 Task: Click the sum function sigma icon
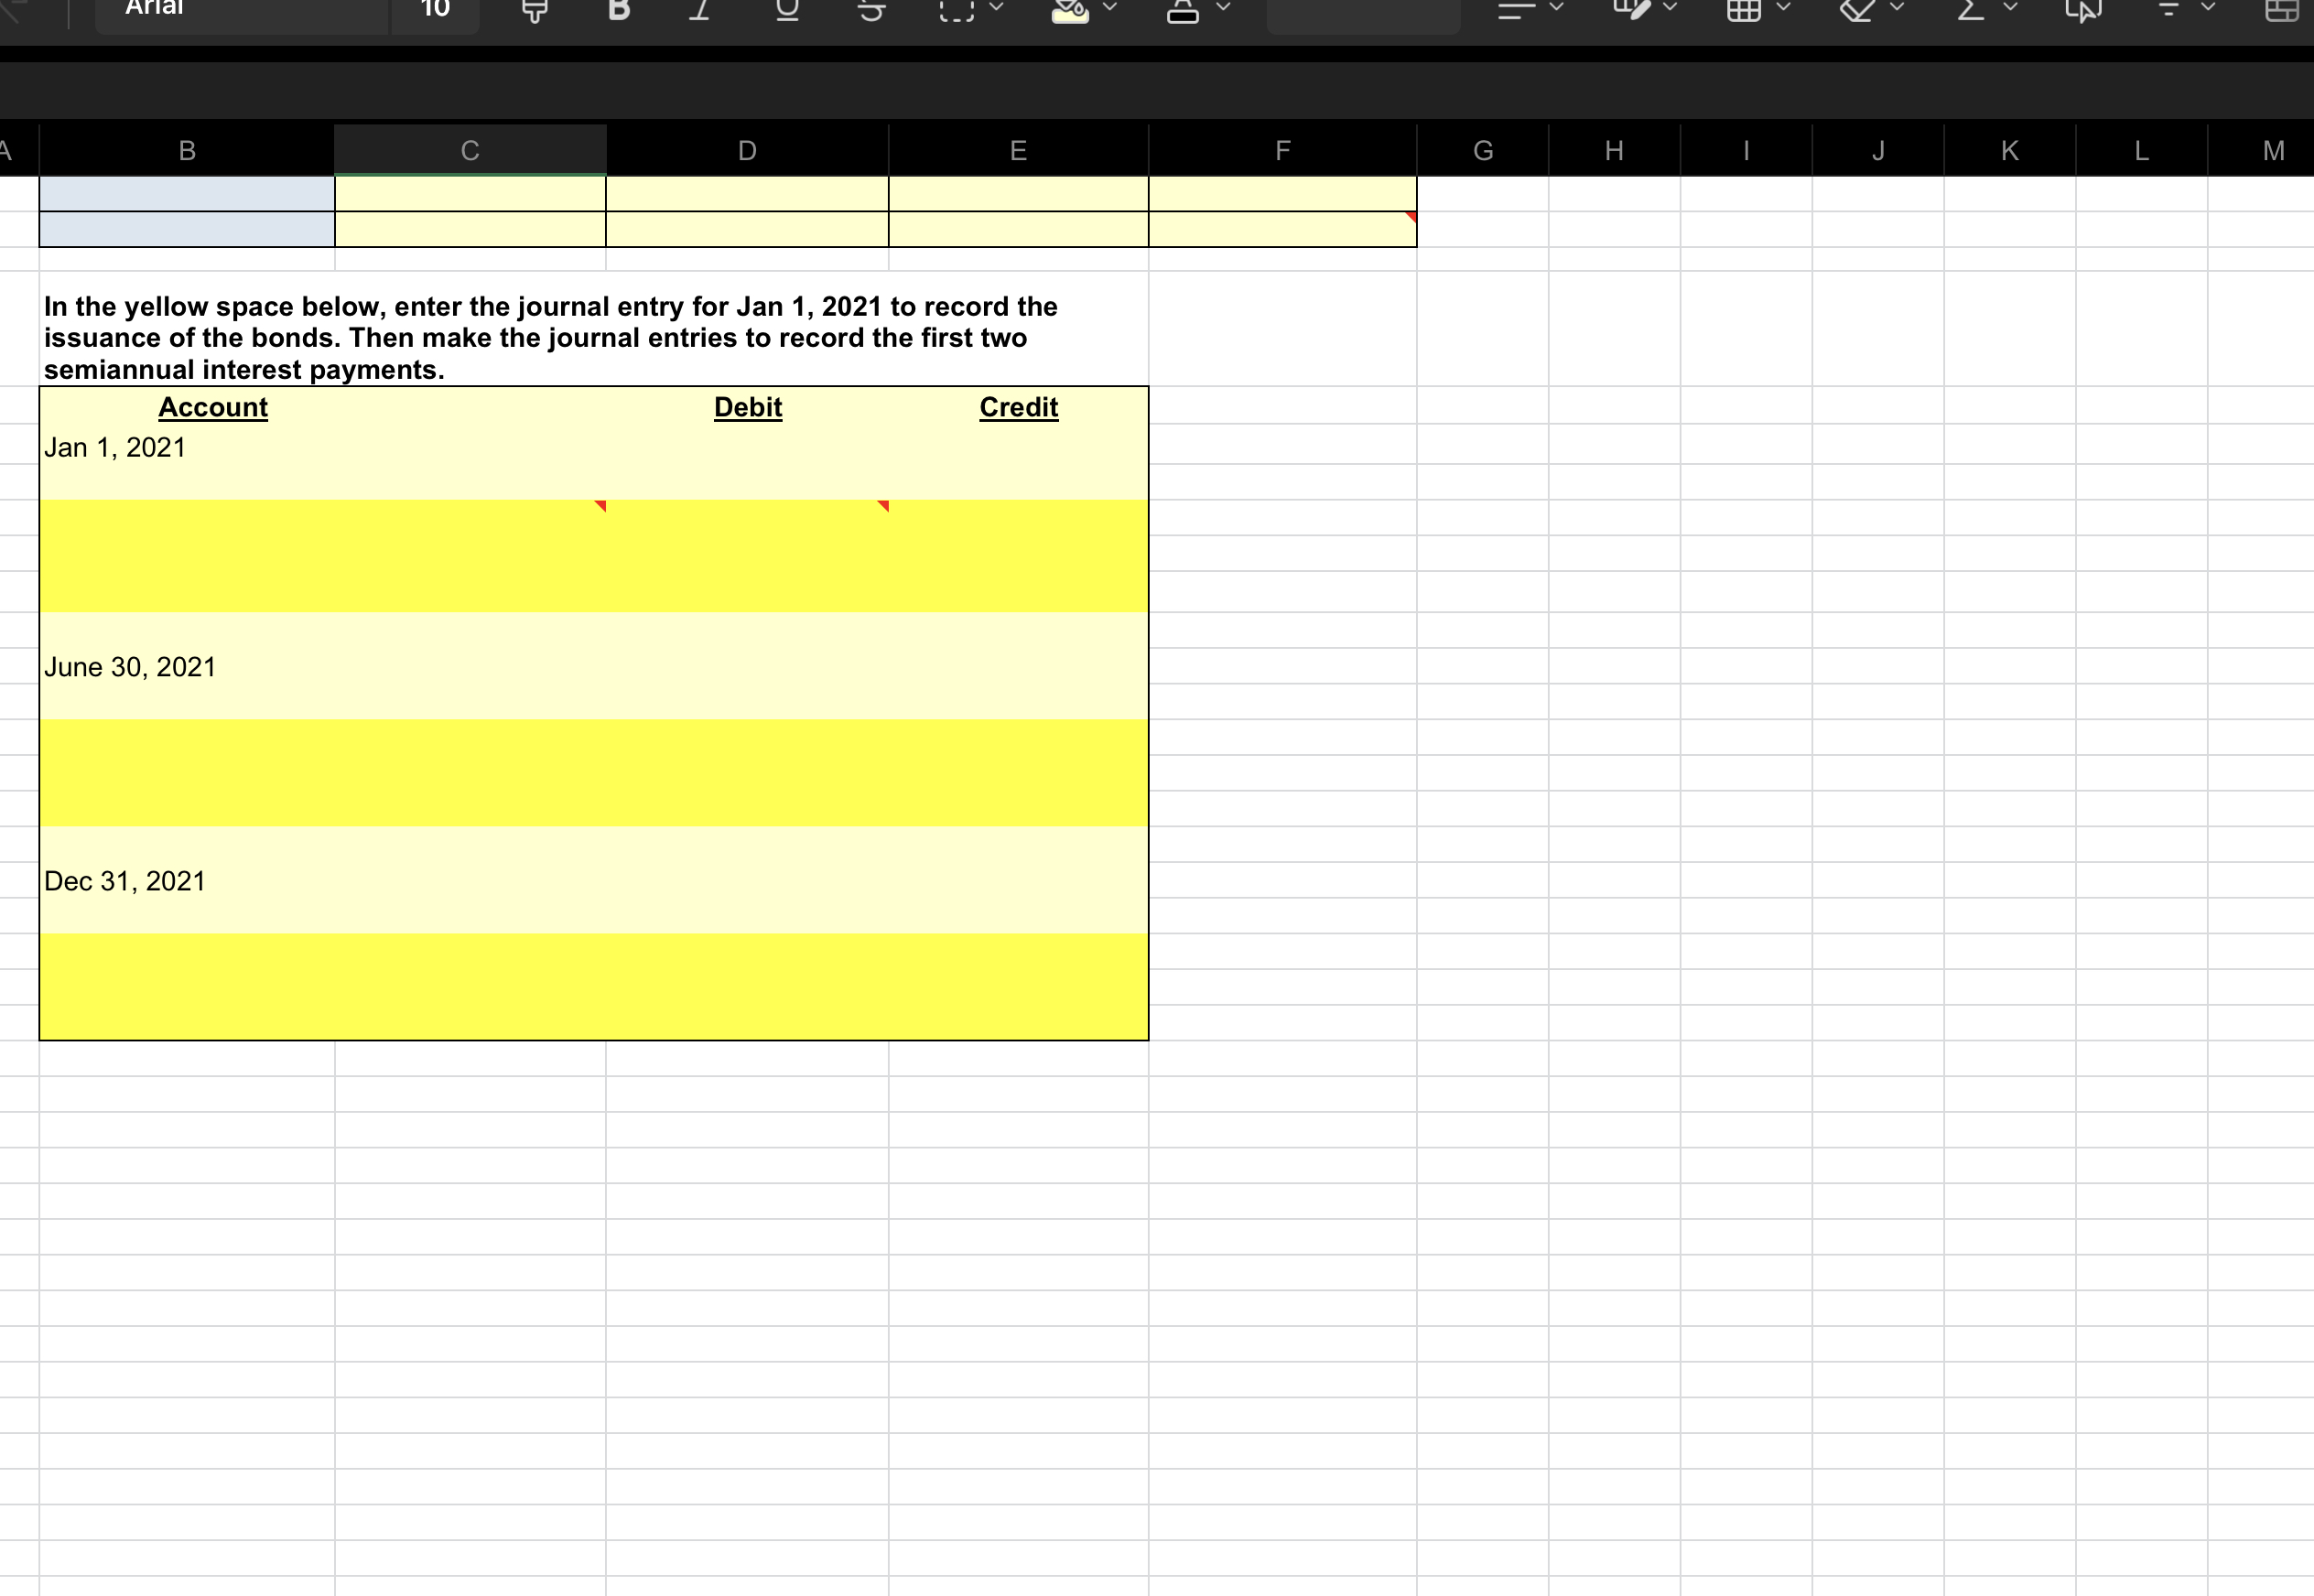pos(1970,9)
